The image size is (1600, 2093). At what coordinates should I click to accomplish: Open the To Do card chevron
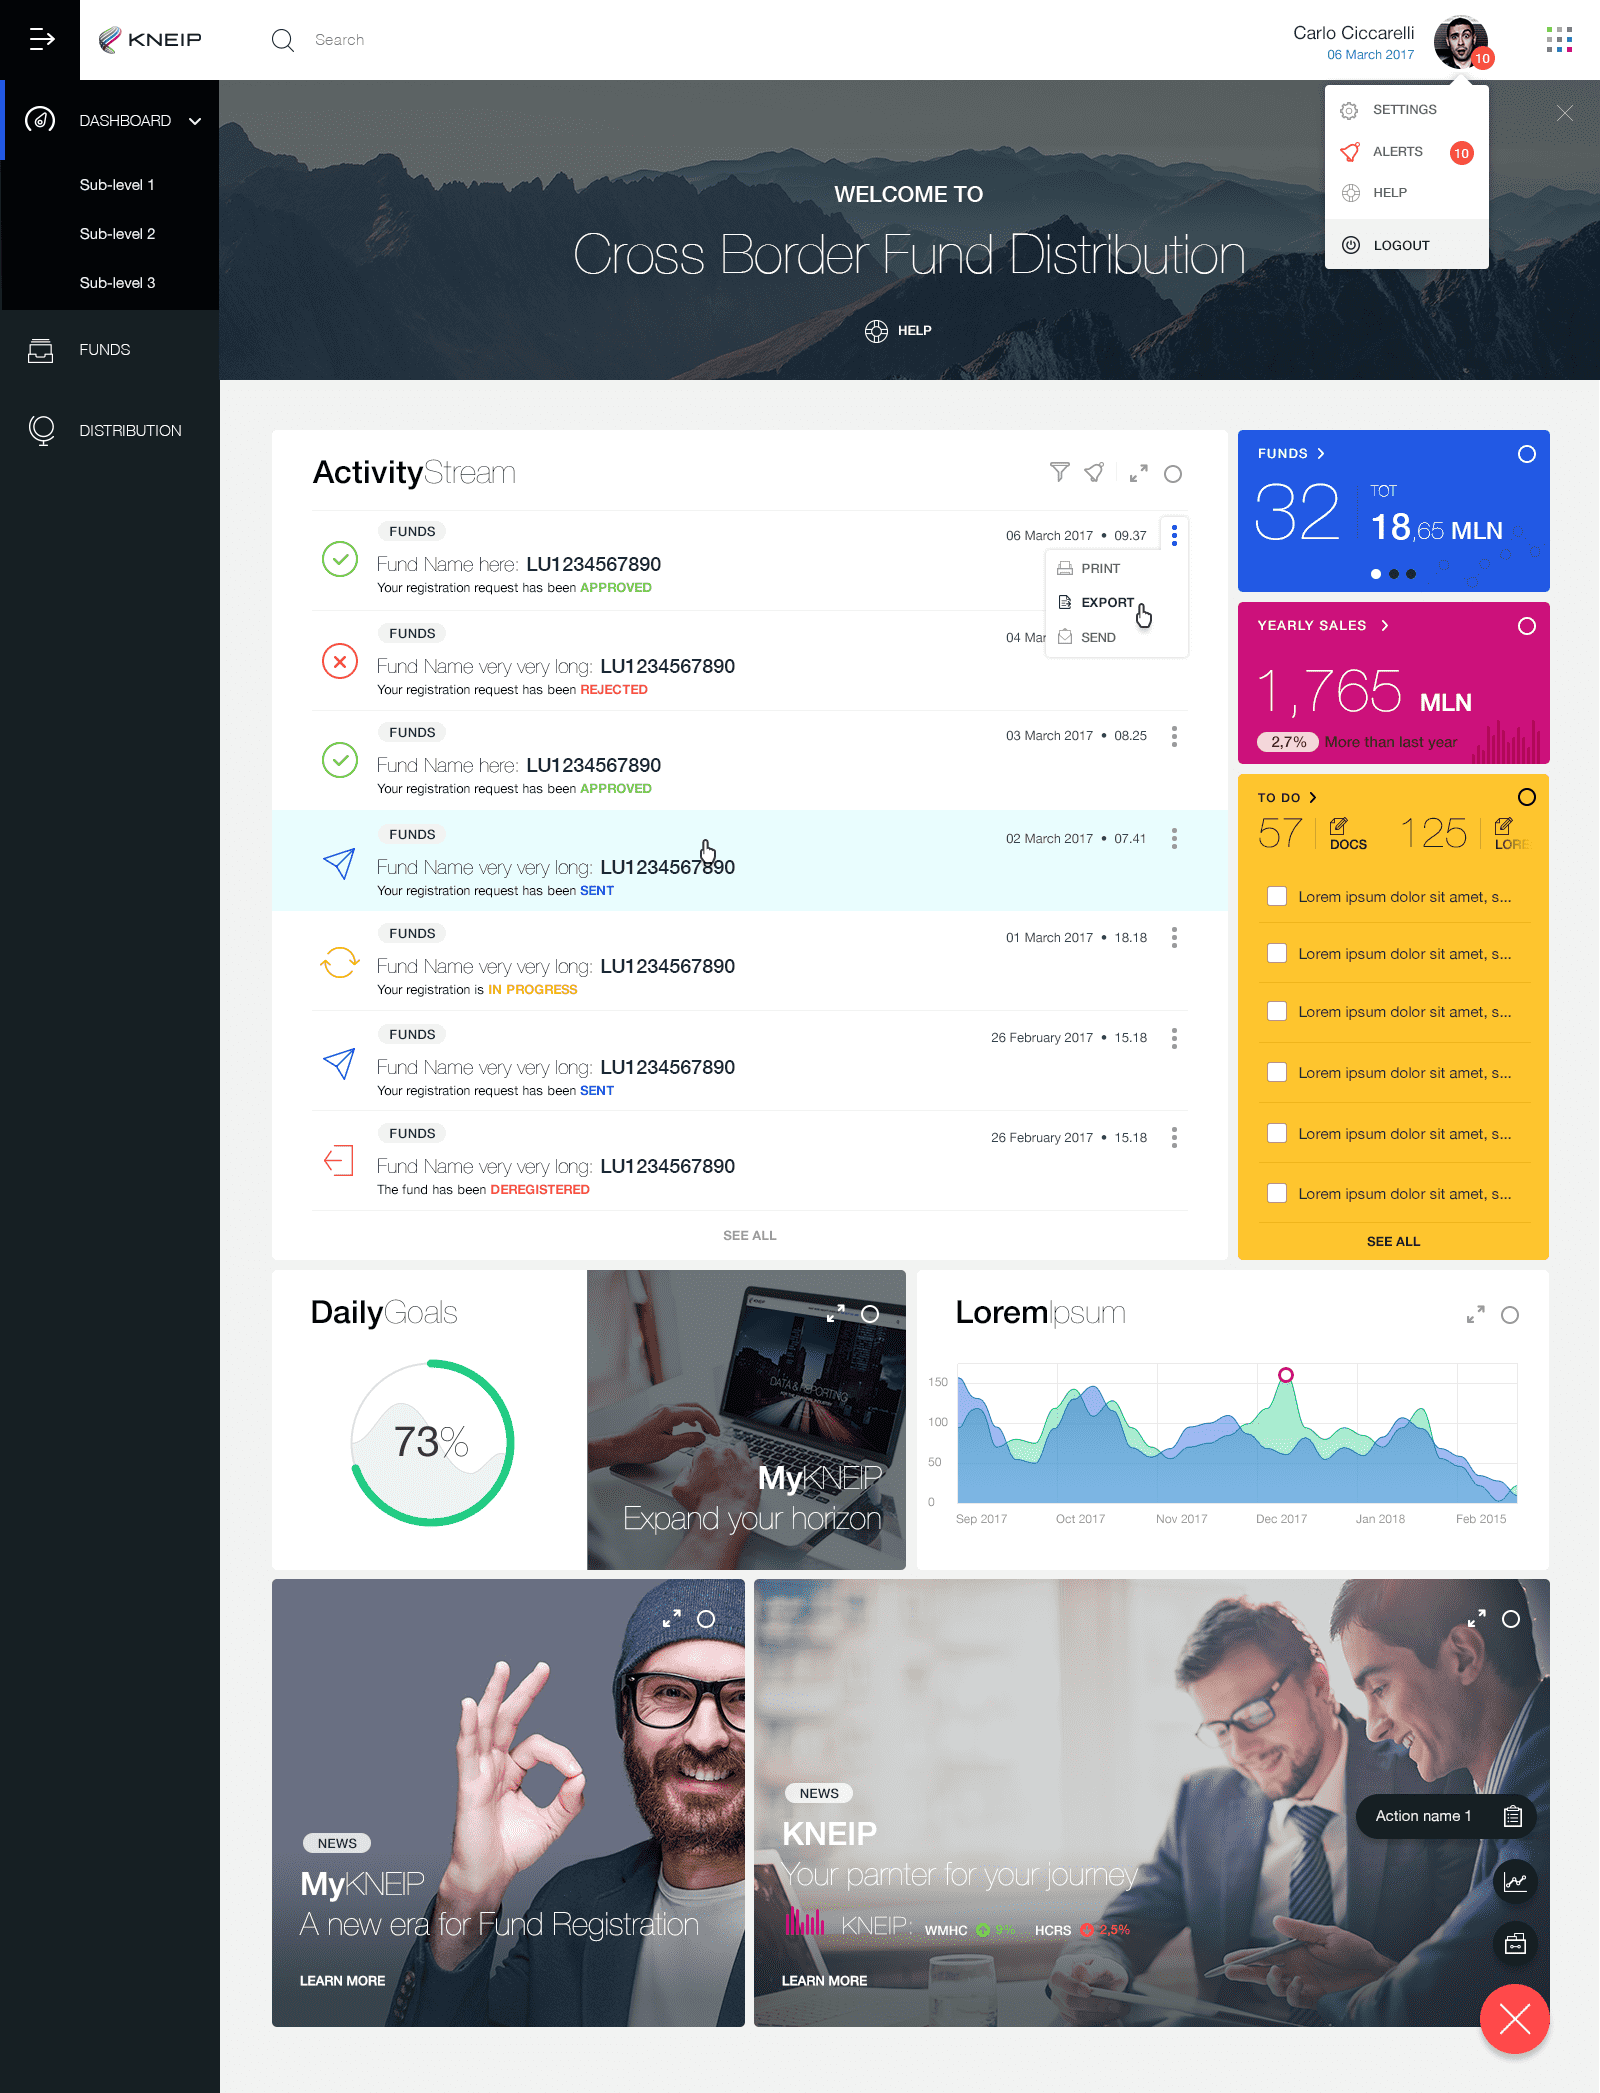tap(1313, 797)
